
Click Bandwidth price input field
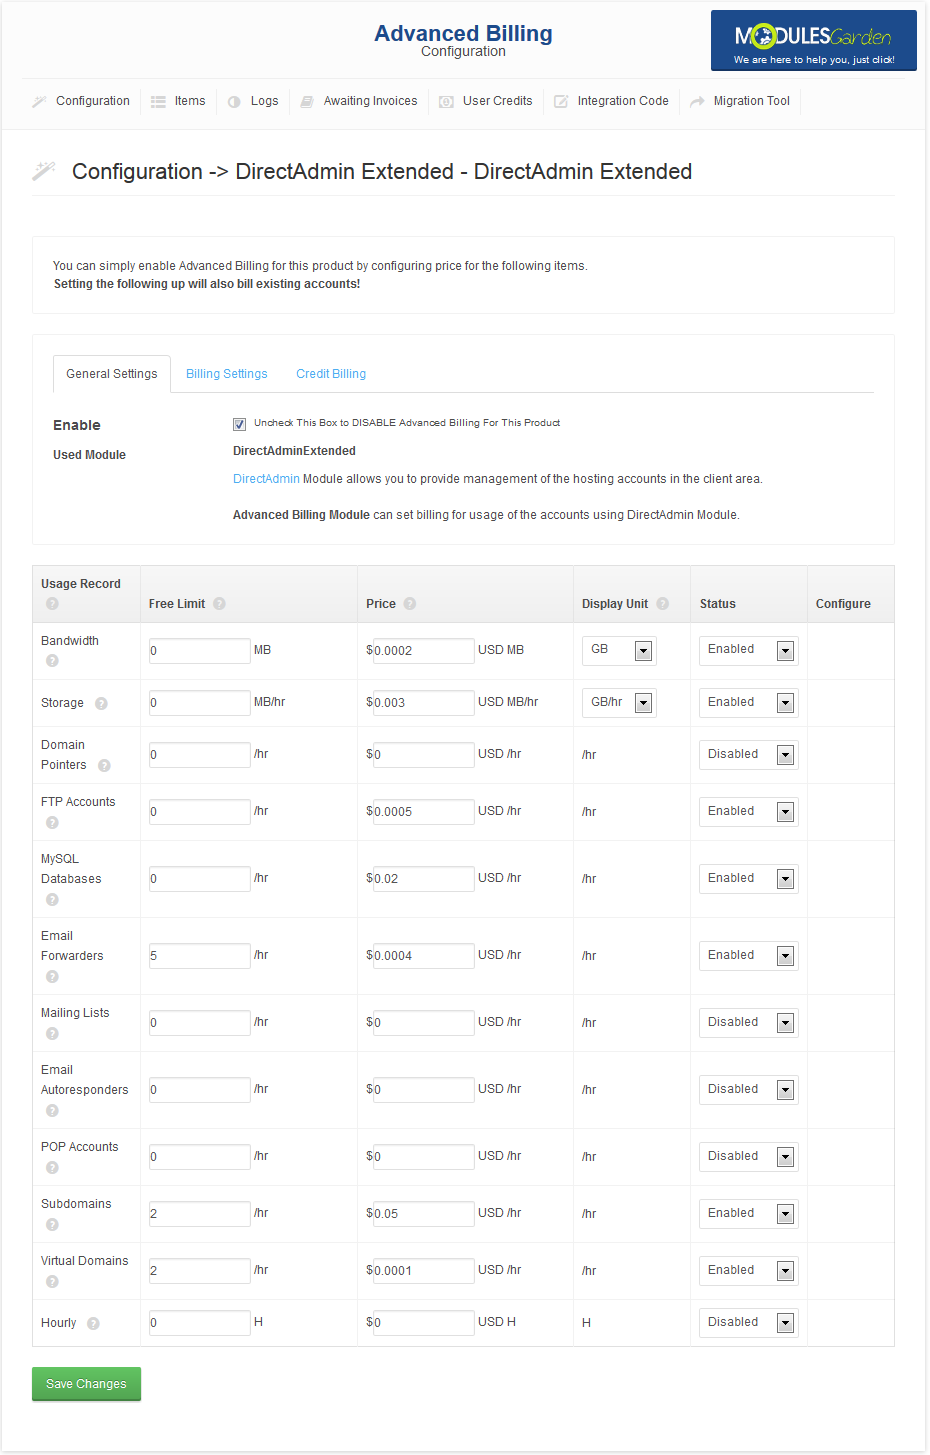423,651
